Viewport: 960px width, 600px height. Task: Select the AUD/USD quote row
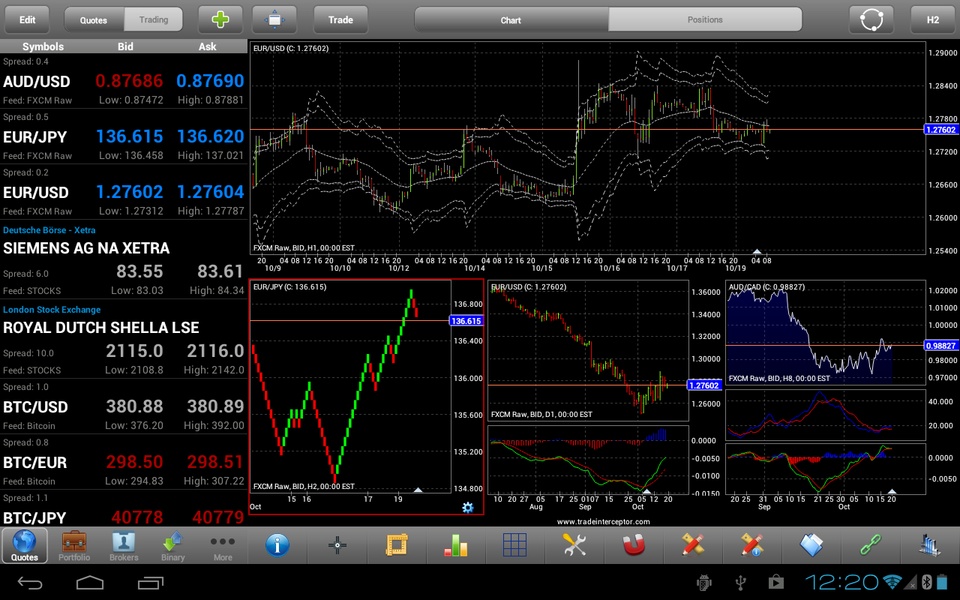[124, 81]
